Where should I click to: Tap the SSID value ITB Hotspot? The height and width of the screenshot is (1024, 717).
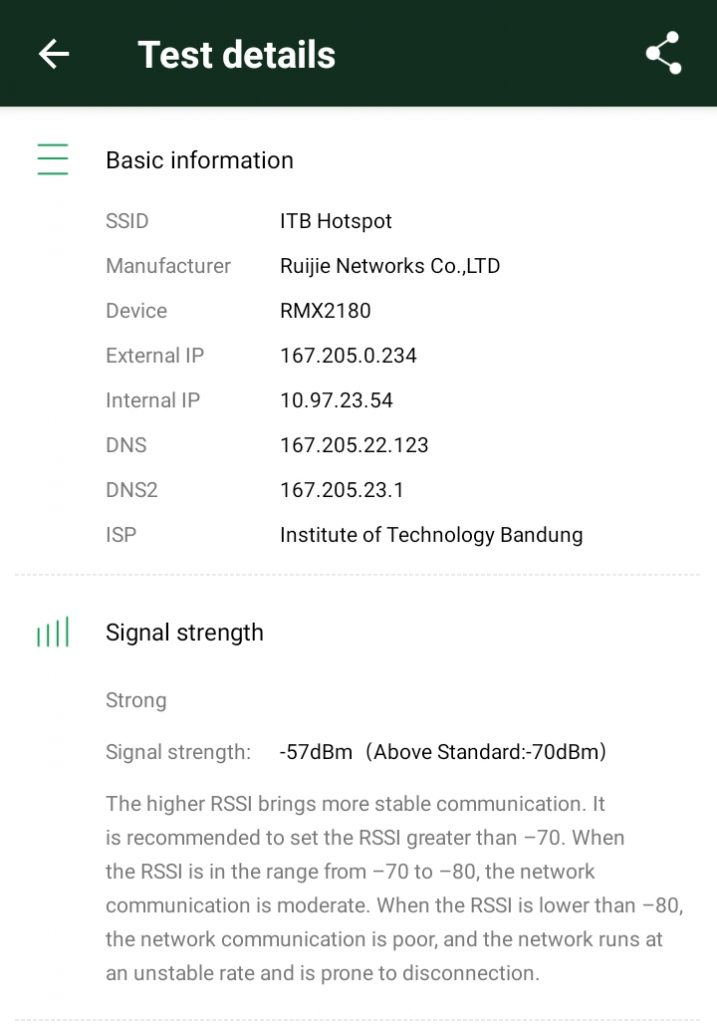(x=336, y=221)
